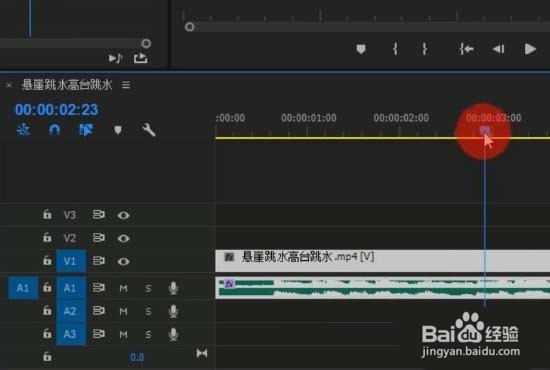This screenshot has height=370, width=550.
Task: Toggle the A1 source patch on left
Action: [23, 288]
